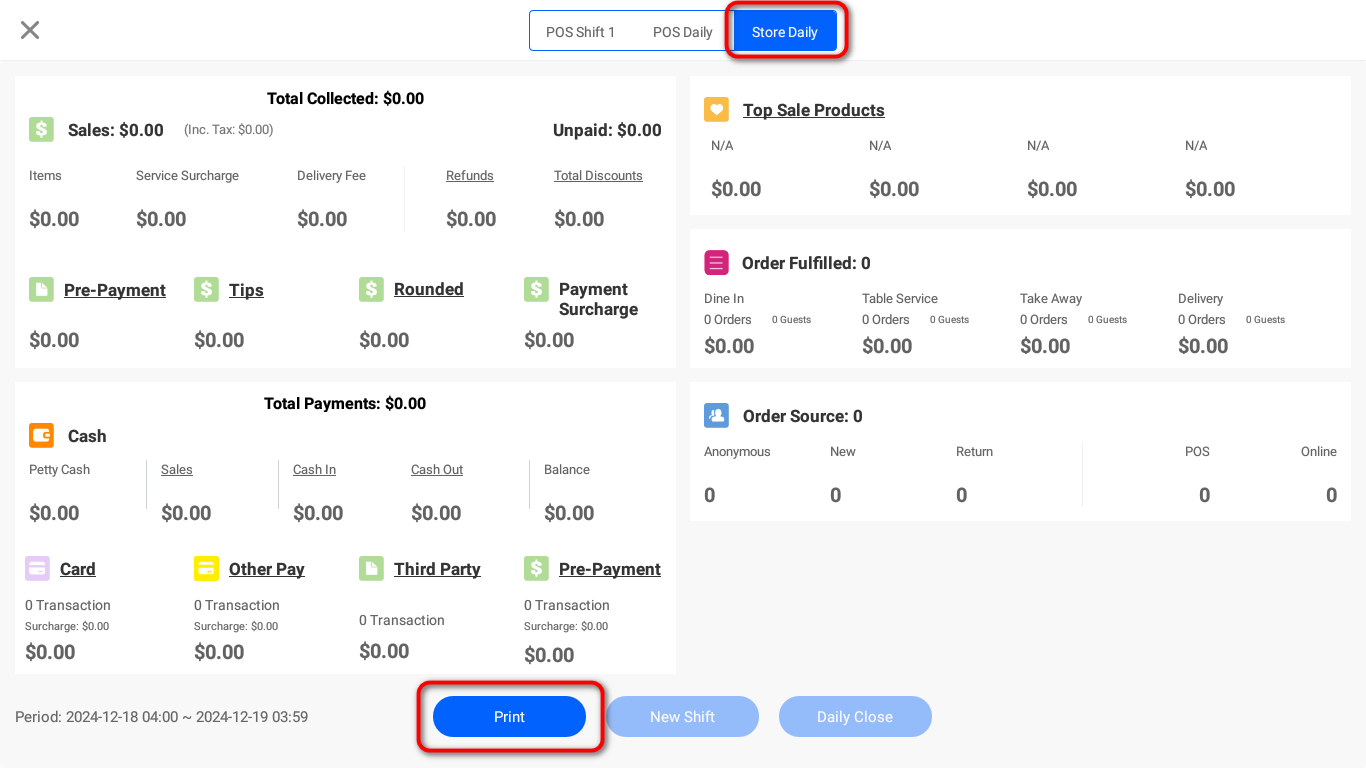The height and width of the screenshot is (768, 1366).
Task: Click the Daily Close button
Action: pos(855,717)
